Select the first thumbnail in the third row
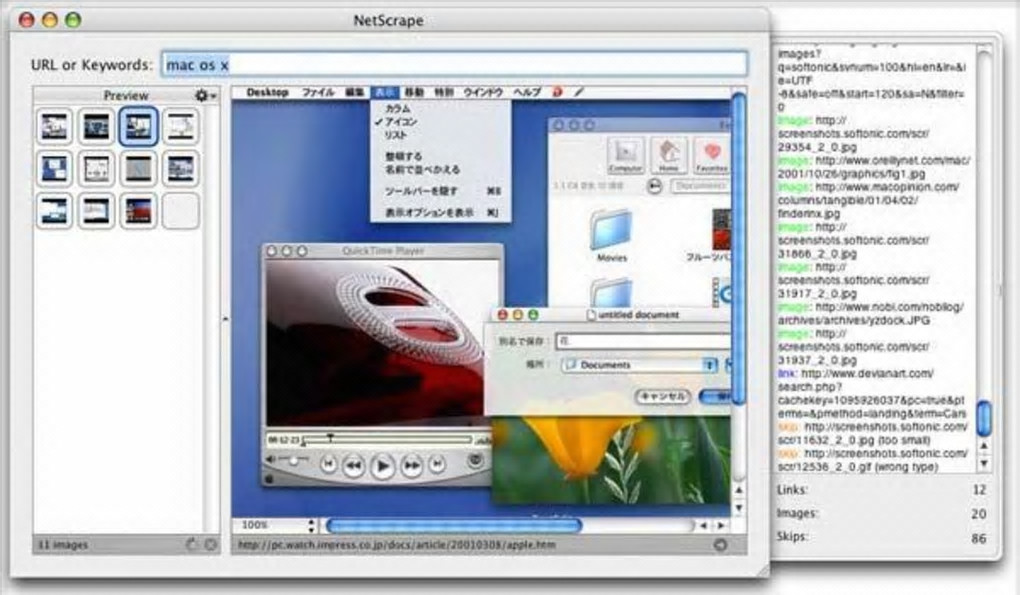Viewport: 1020px width, 595px height. pyautogui.click(x=54, y=211)
